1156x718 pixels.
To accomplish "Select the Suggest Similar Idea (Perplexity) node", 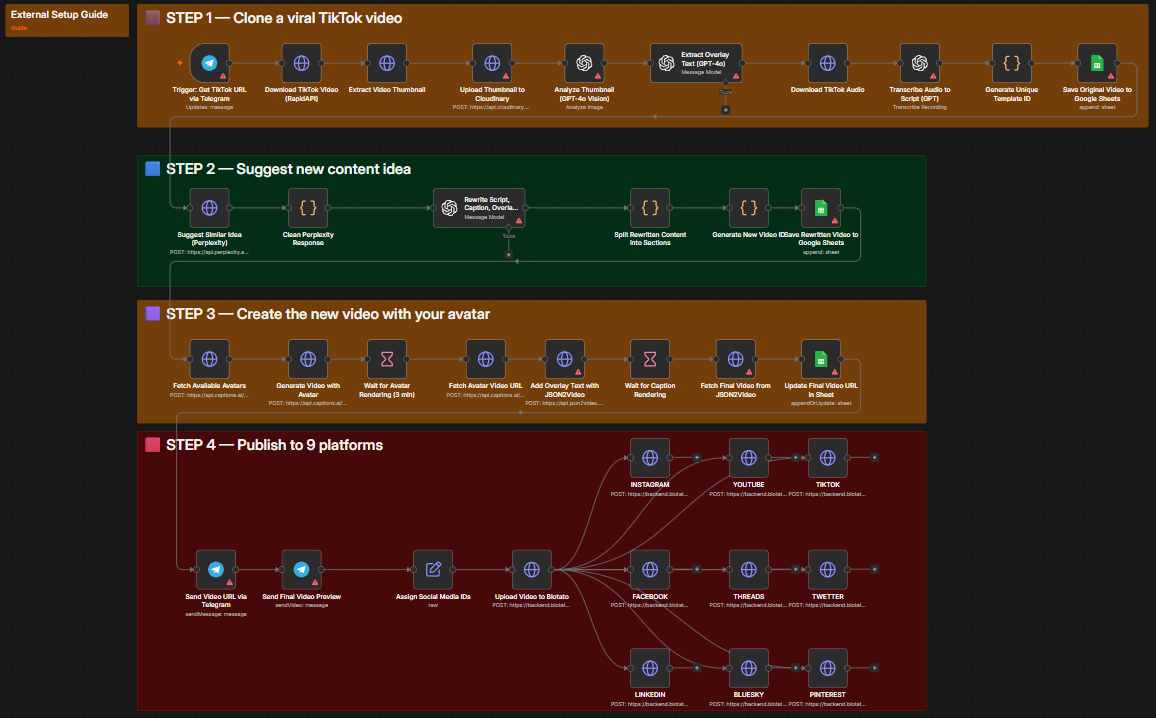I will point(209,208).
